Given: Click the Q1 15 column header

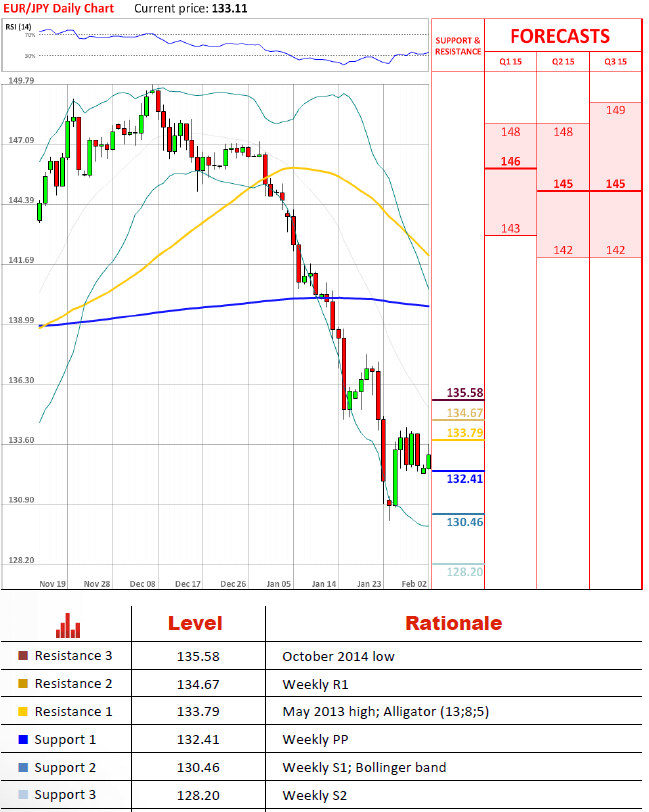Looking at the screenshot, I should click(510, 62).
